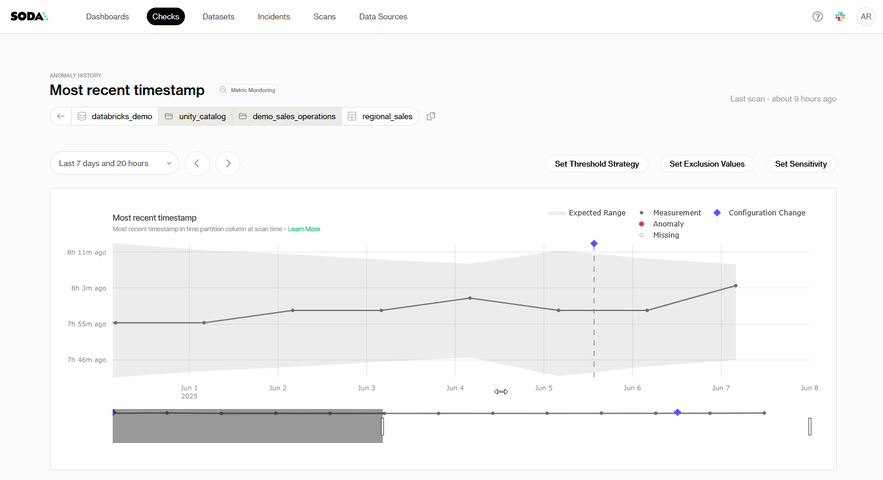Open the Incidents tab

point(274,17)
